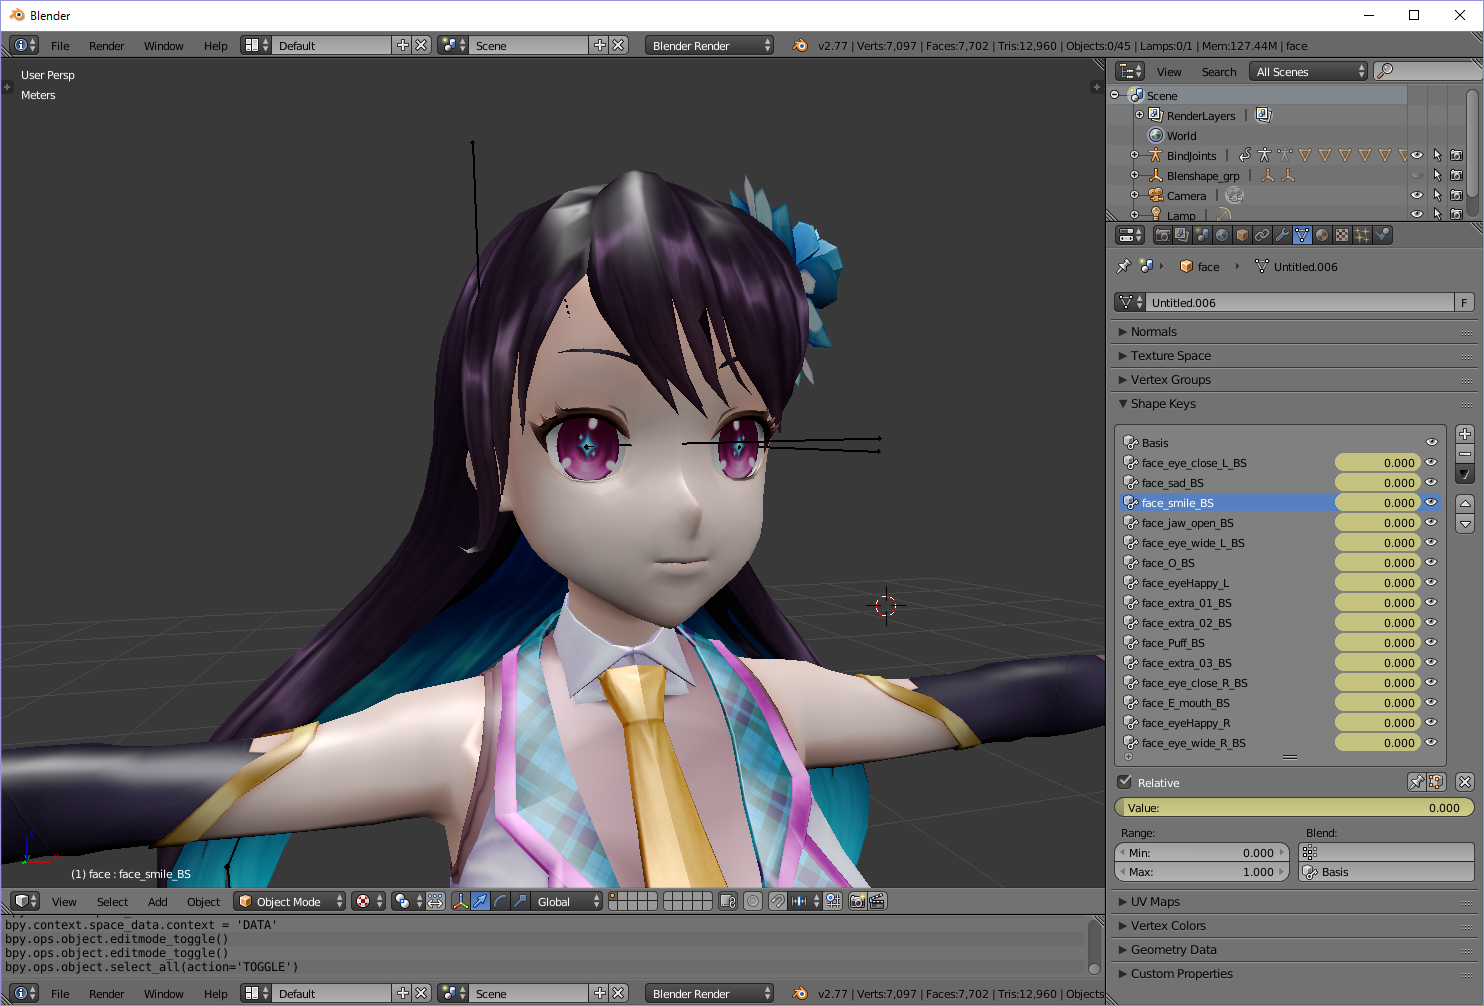Open the File menu in the top header
The width and height of the screenshot is (1484, 1006).
[x=60, y=46]
